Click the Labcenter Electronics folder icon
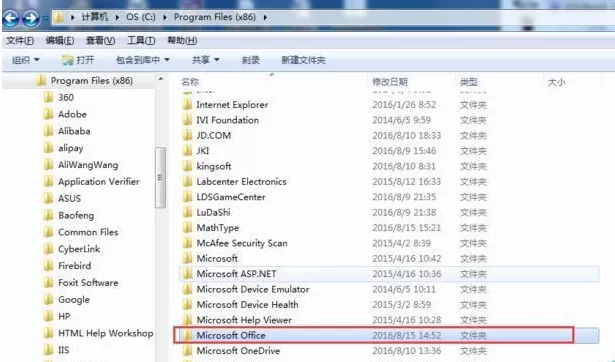 [x=187, y=181]
